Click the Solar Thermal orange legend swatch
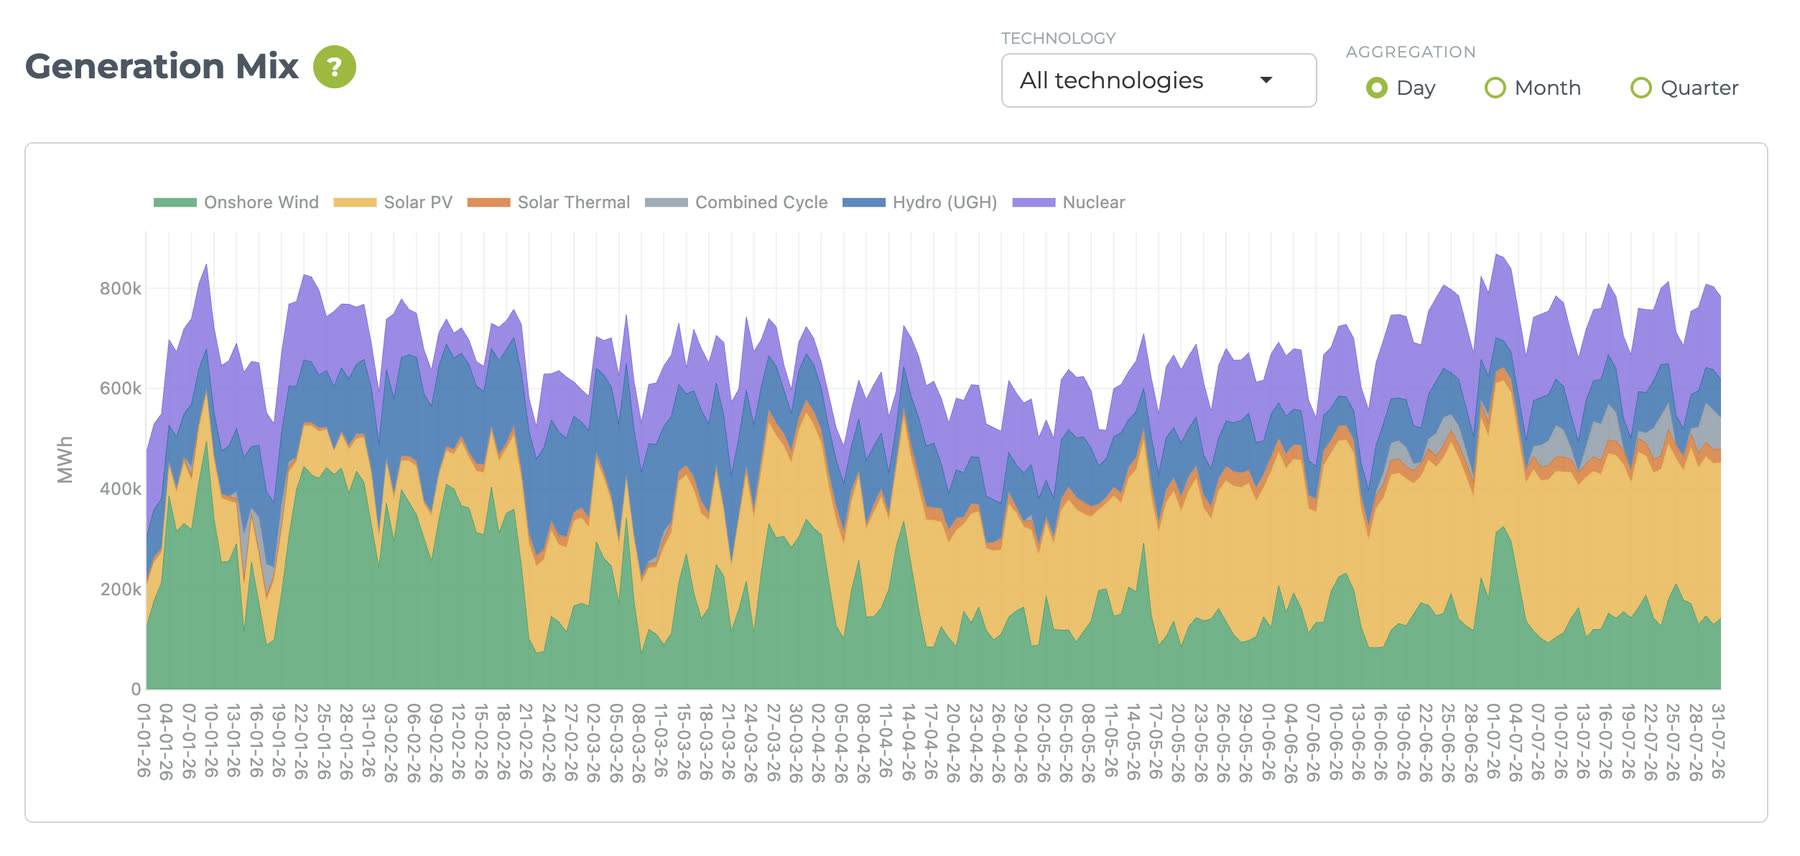Viewport: 1800px width, 856px height. 489,202
